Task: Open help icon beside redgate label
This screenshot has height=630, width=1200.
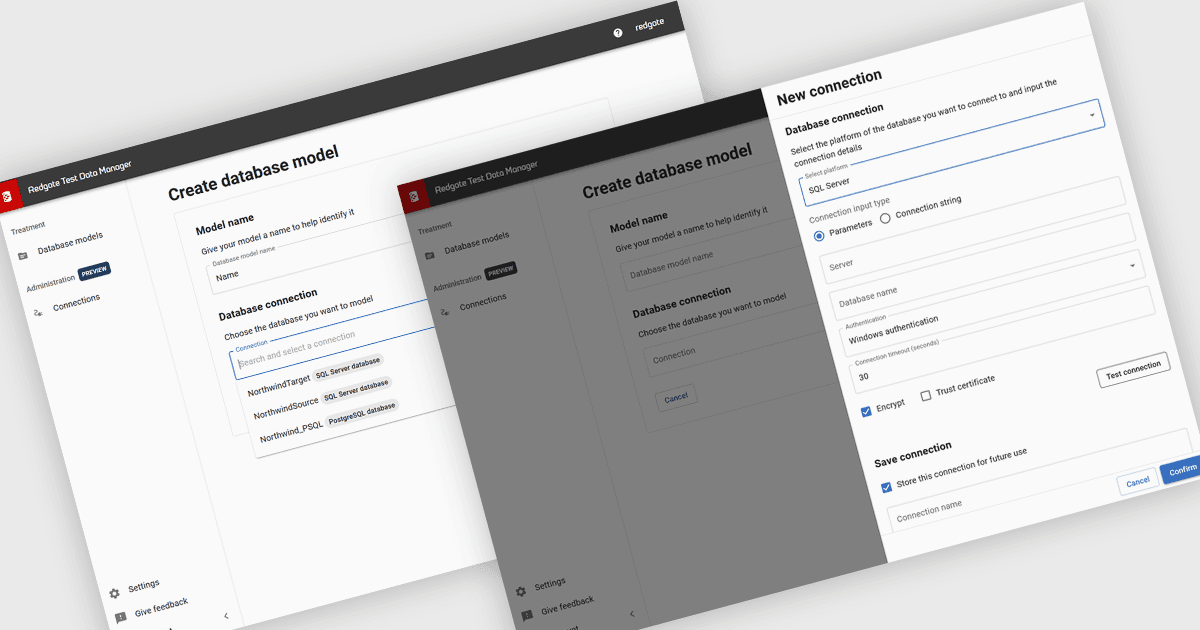Action: click(x=617, y=33)
